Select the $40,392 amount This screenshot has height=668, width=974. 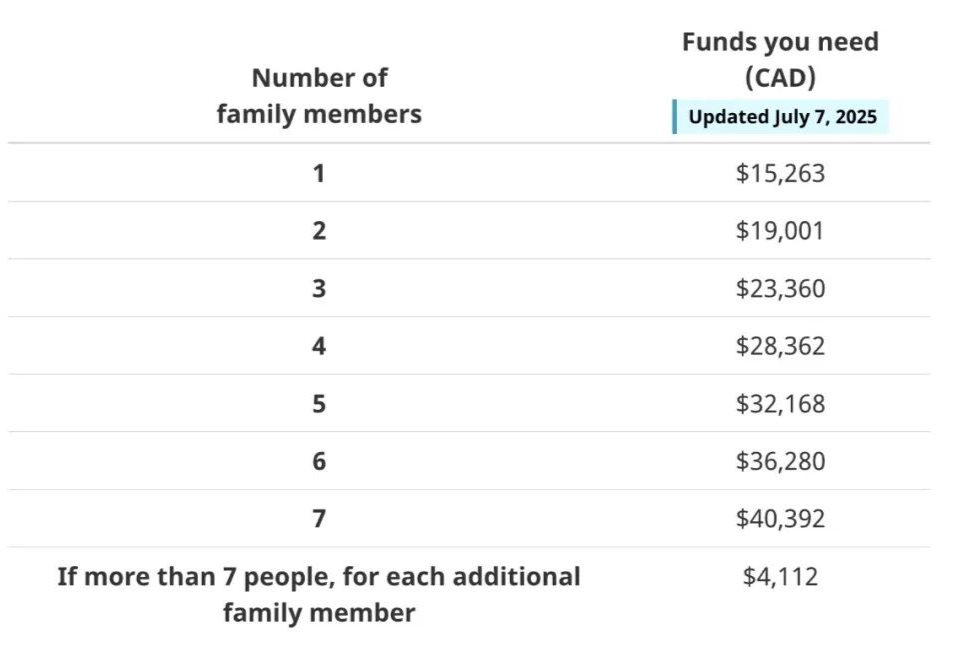[x=780, y=518]
